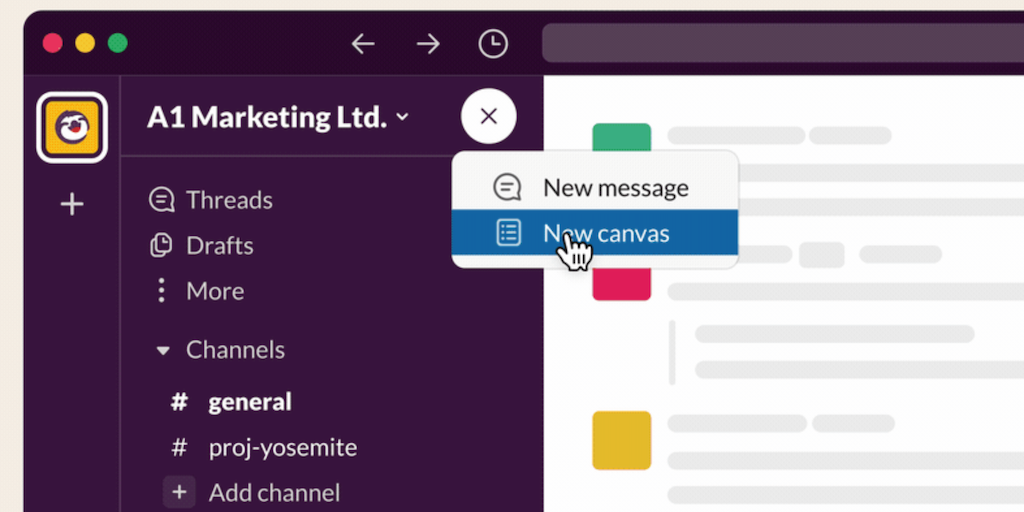The image size is (1024, 512).
Task: Choose New message from the popup menu
Action: [x=595, y=187]
